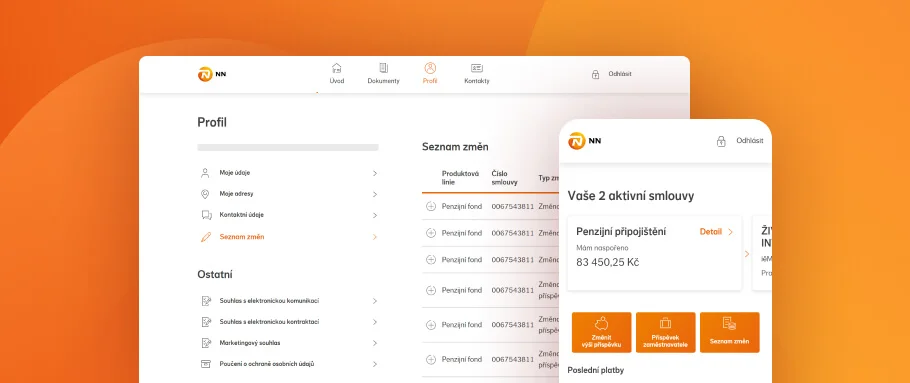Click the Marketingový souhlas document icon
The width and height of the screenshot is (910, 383).
tap(205, 343)
